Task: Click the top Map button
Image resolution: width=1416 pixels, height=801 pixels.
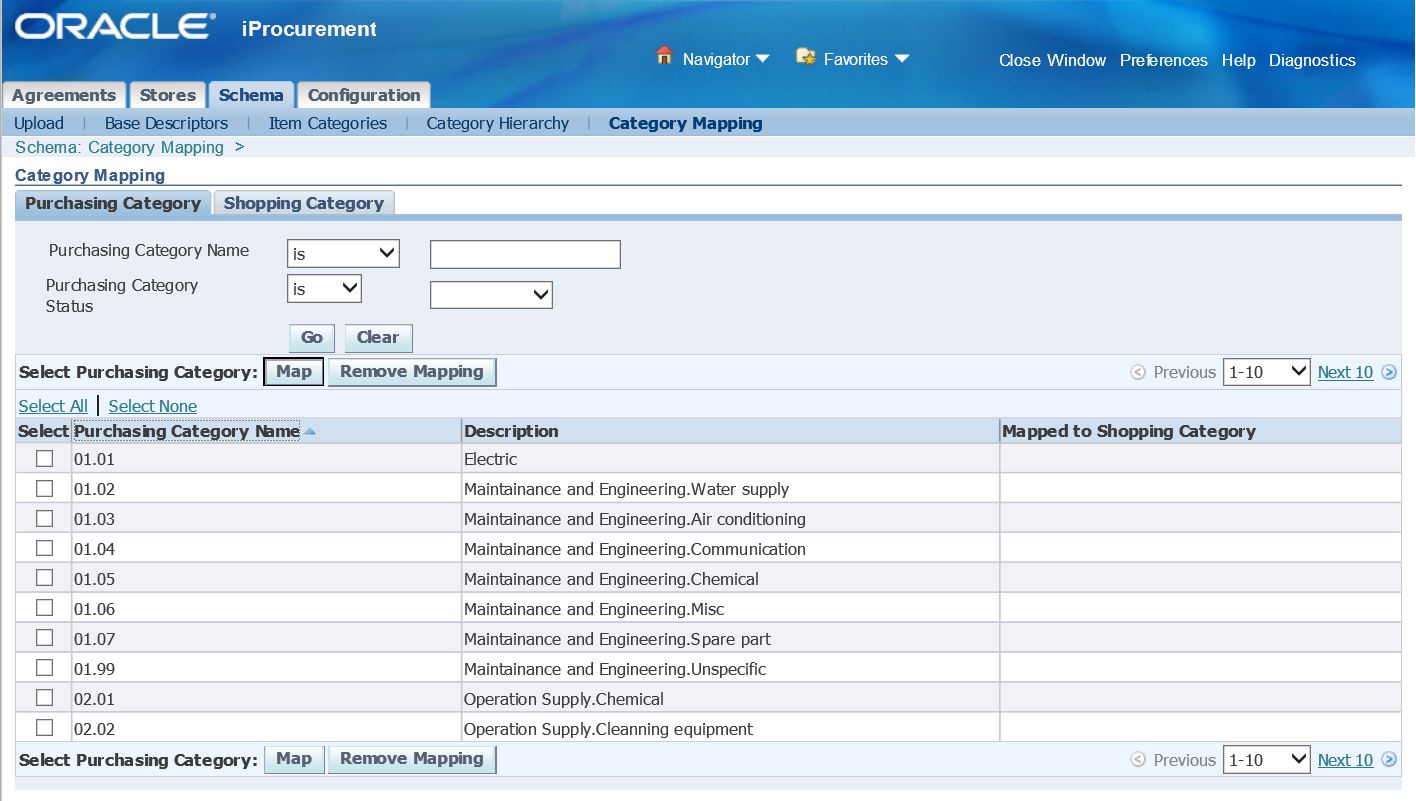Action: [x=294, y=372]
